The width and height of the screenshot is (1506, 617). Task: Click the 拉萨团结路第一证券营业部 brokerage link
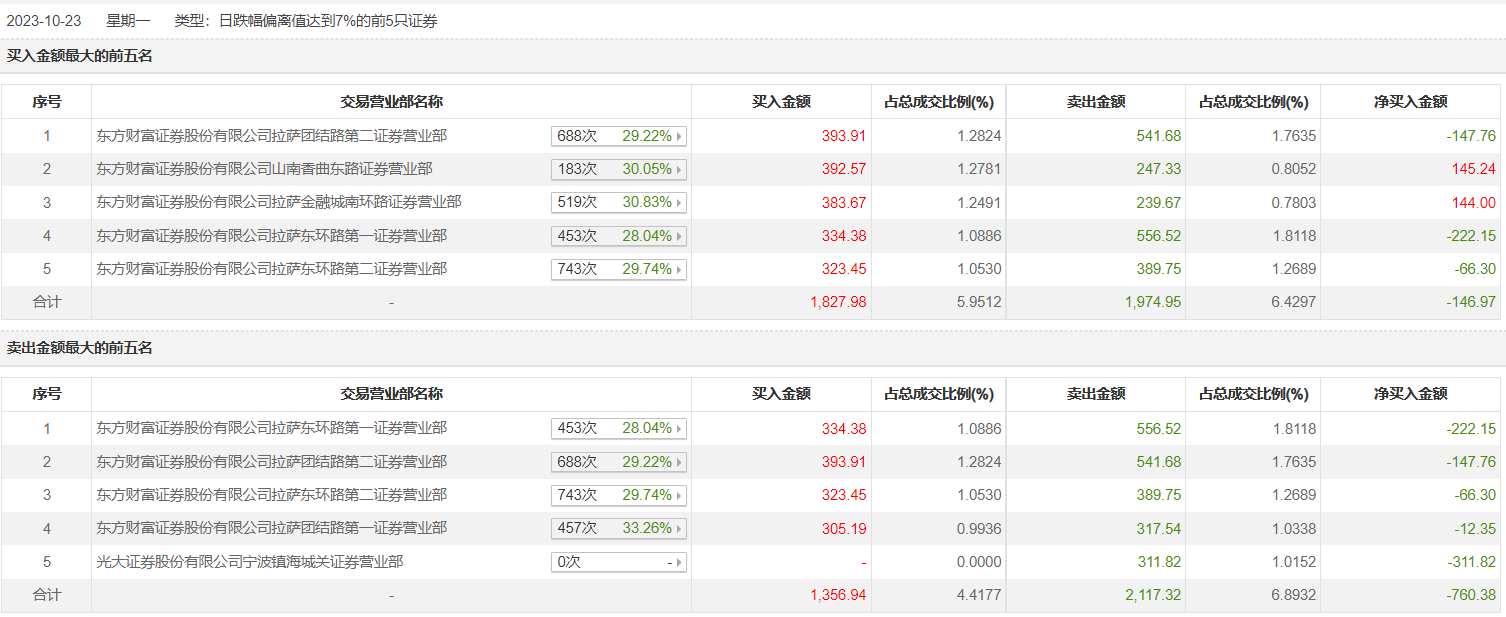point(271,527)
